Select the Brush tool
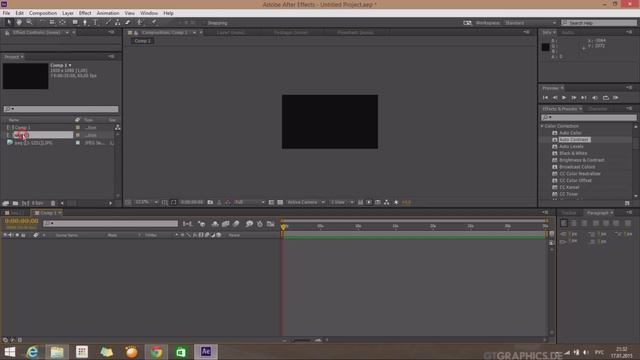 (x=108, y=22)
